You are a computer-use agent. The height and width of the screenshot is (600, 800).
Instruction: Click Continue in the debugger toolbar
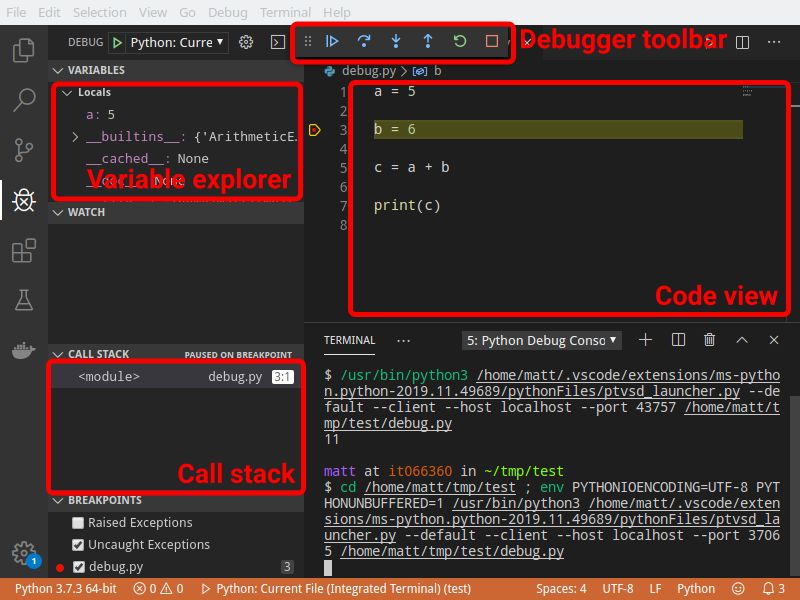(332, 41)
